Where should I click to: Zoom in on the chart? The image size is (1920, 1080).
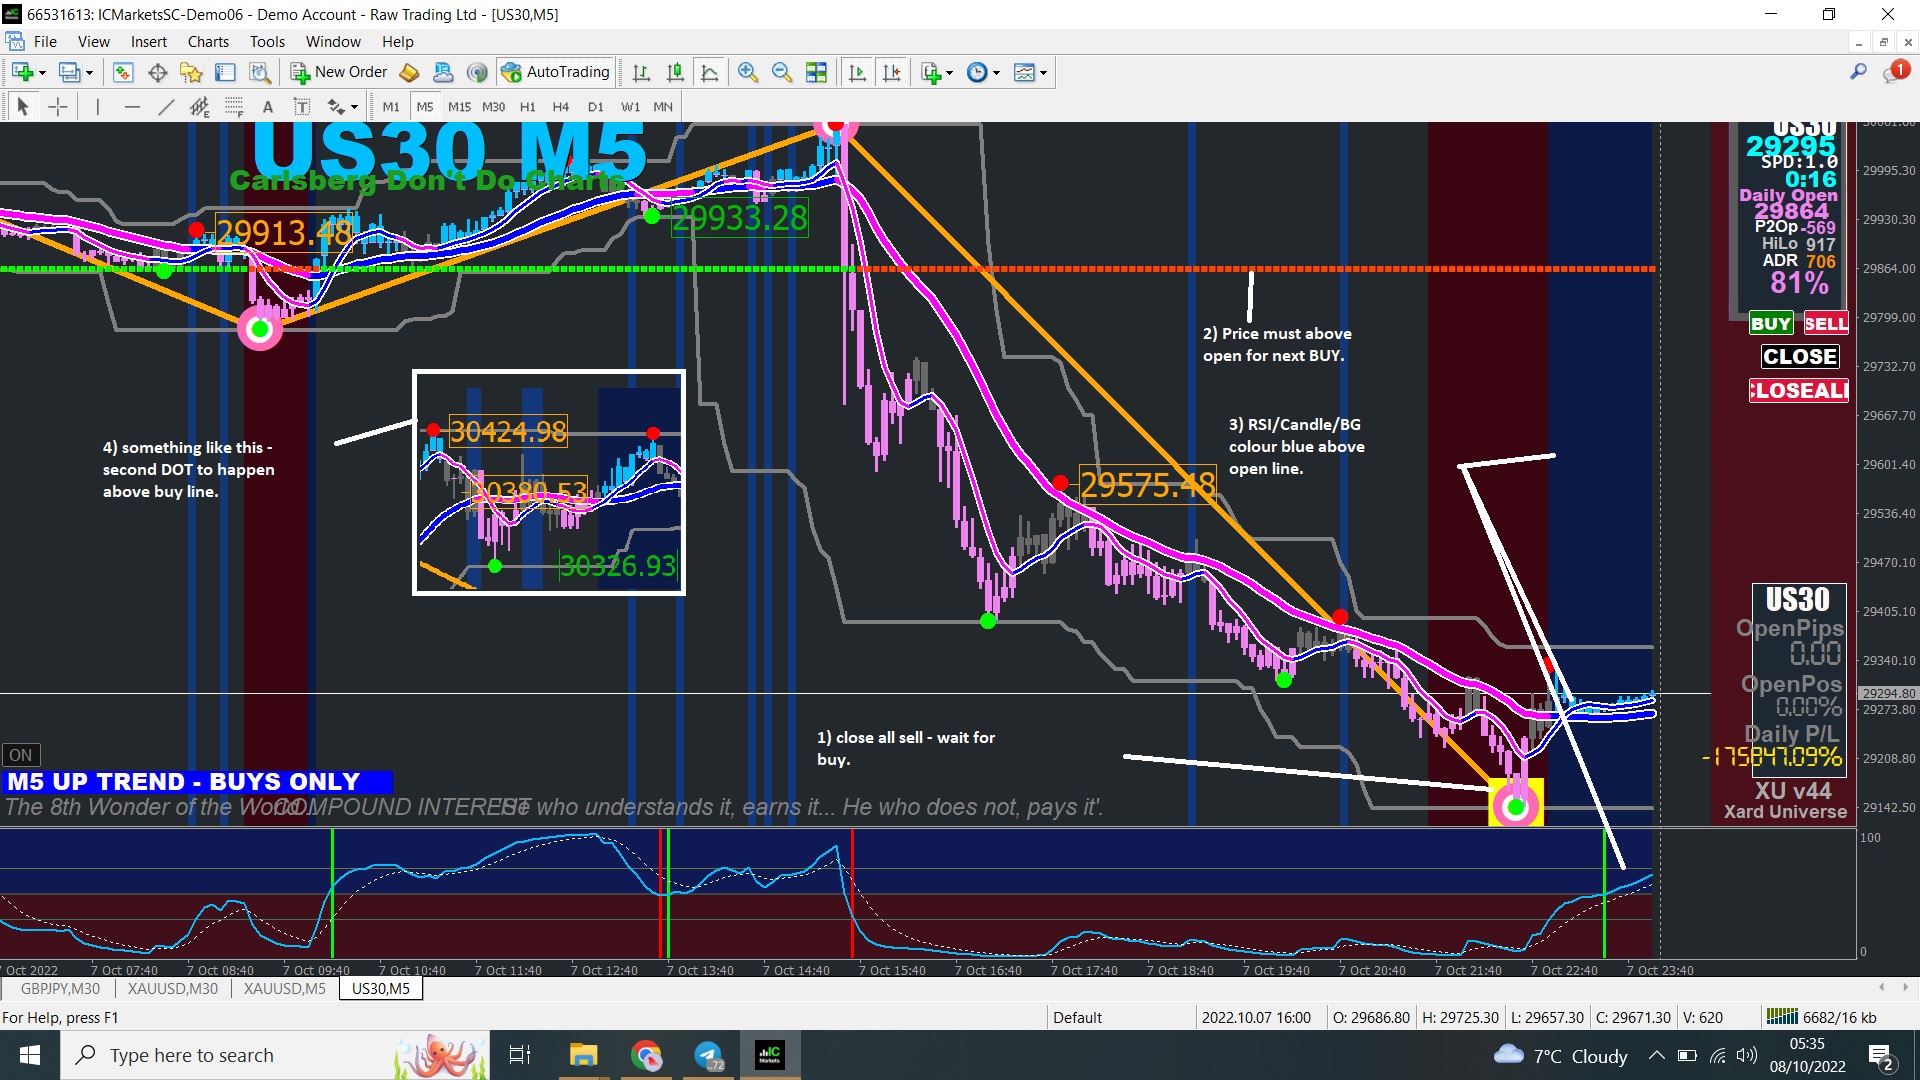coord(747,72)
